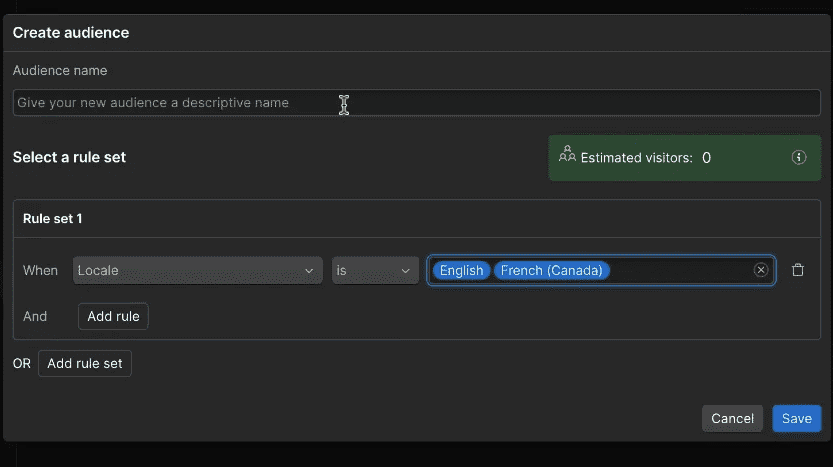Viewport: 833px width, 467px height.
Task: Save the new audience
Action: 796,418
